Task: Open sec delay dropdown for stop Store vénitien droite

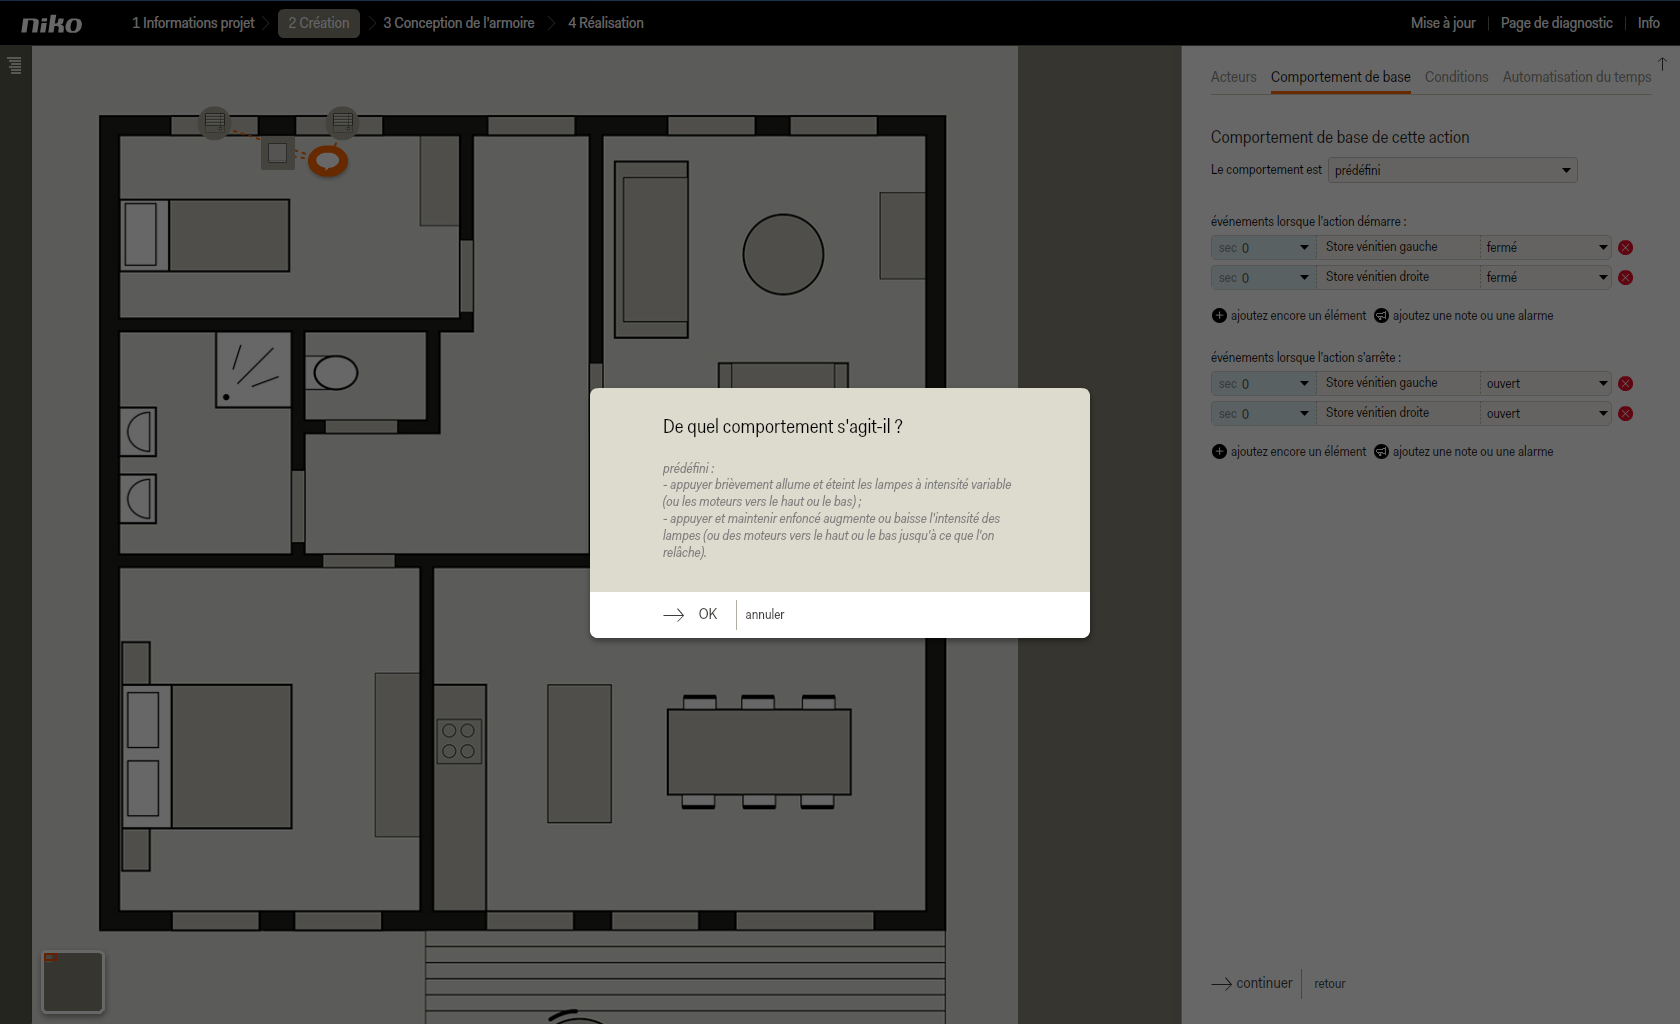Action: coord(1263,414)
